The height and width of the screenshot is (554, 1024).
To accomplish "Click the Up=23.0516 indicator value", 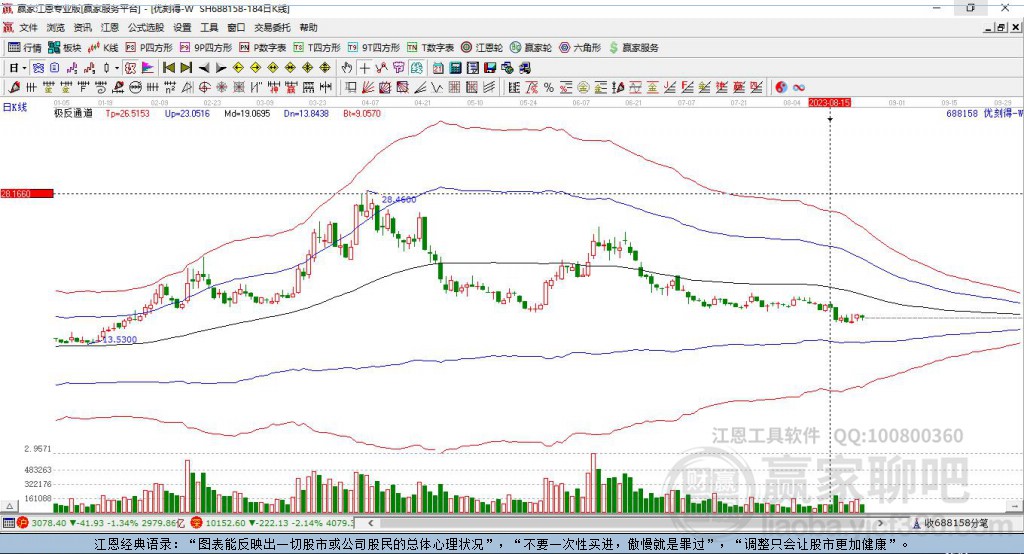I will (x=187, y=113).
